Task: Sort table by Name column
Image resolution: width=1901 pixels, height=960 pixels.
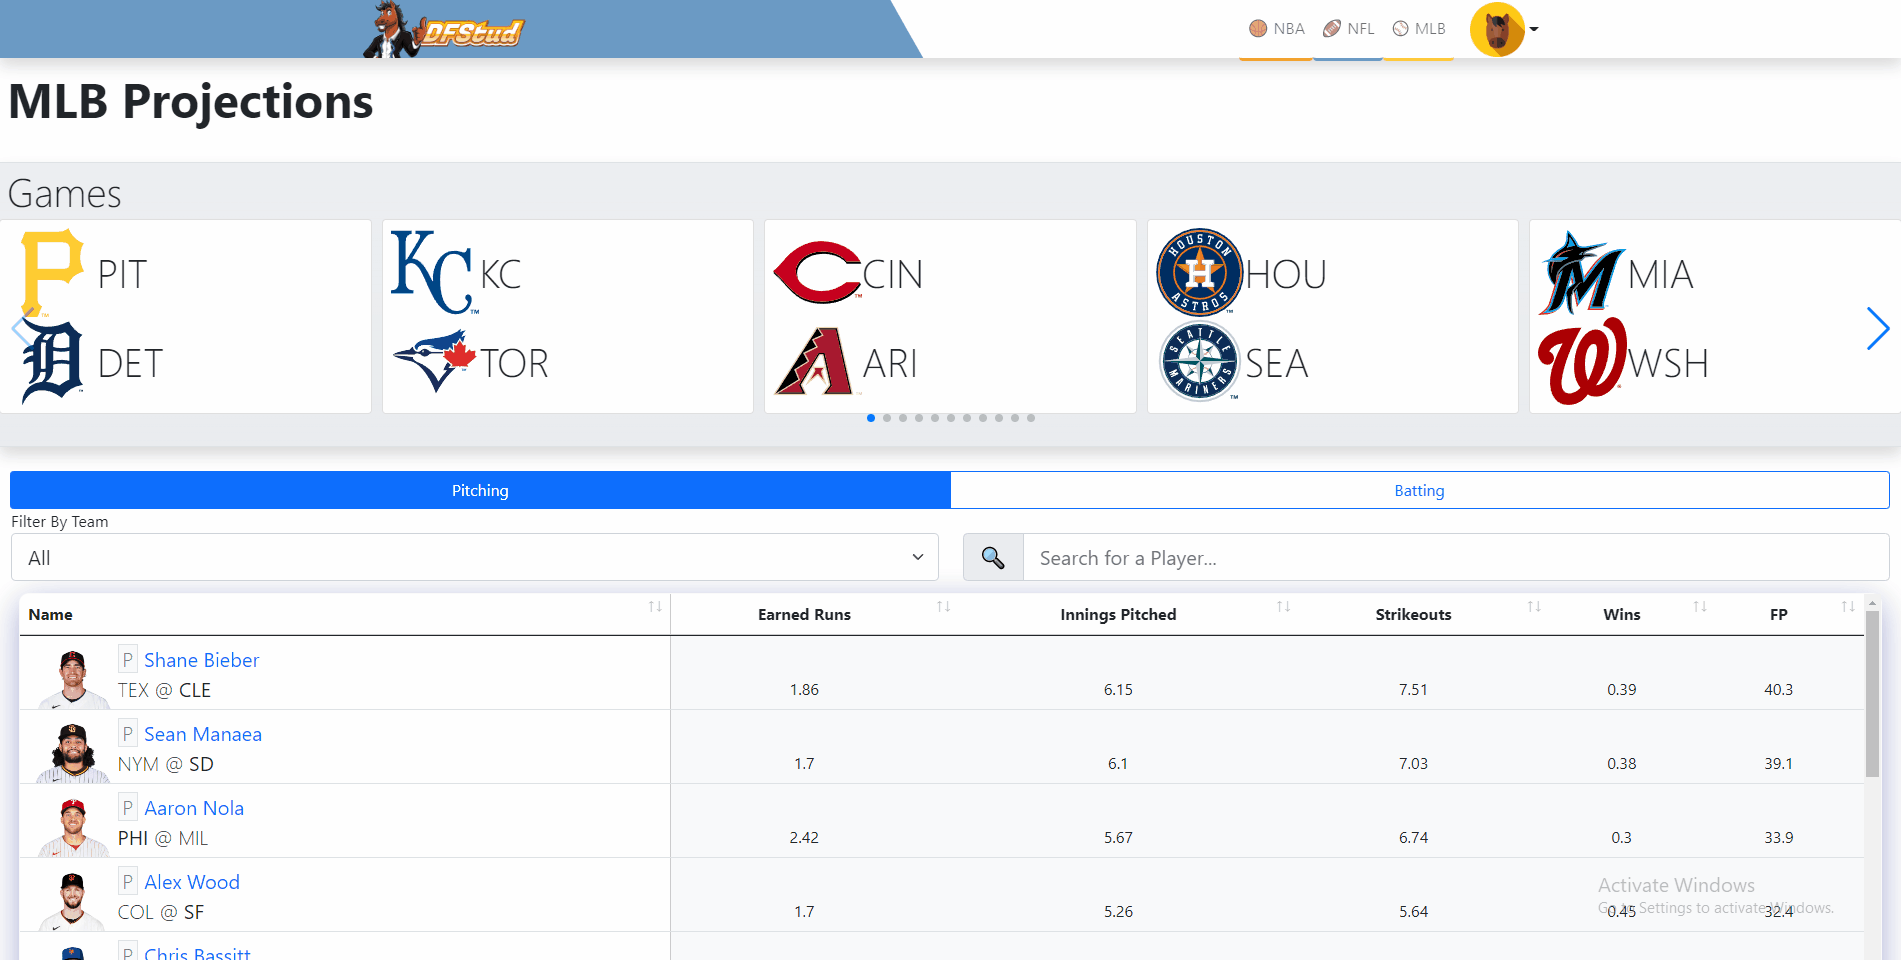Action: pyautogui.click(x=345, y=614)
